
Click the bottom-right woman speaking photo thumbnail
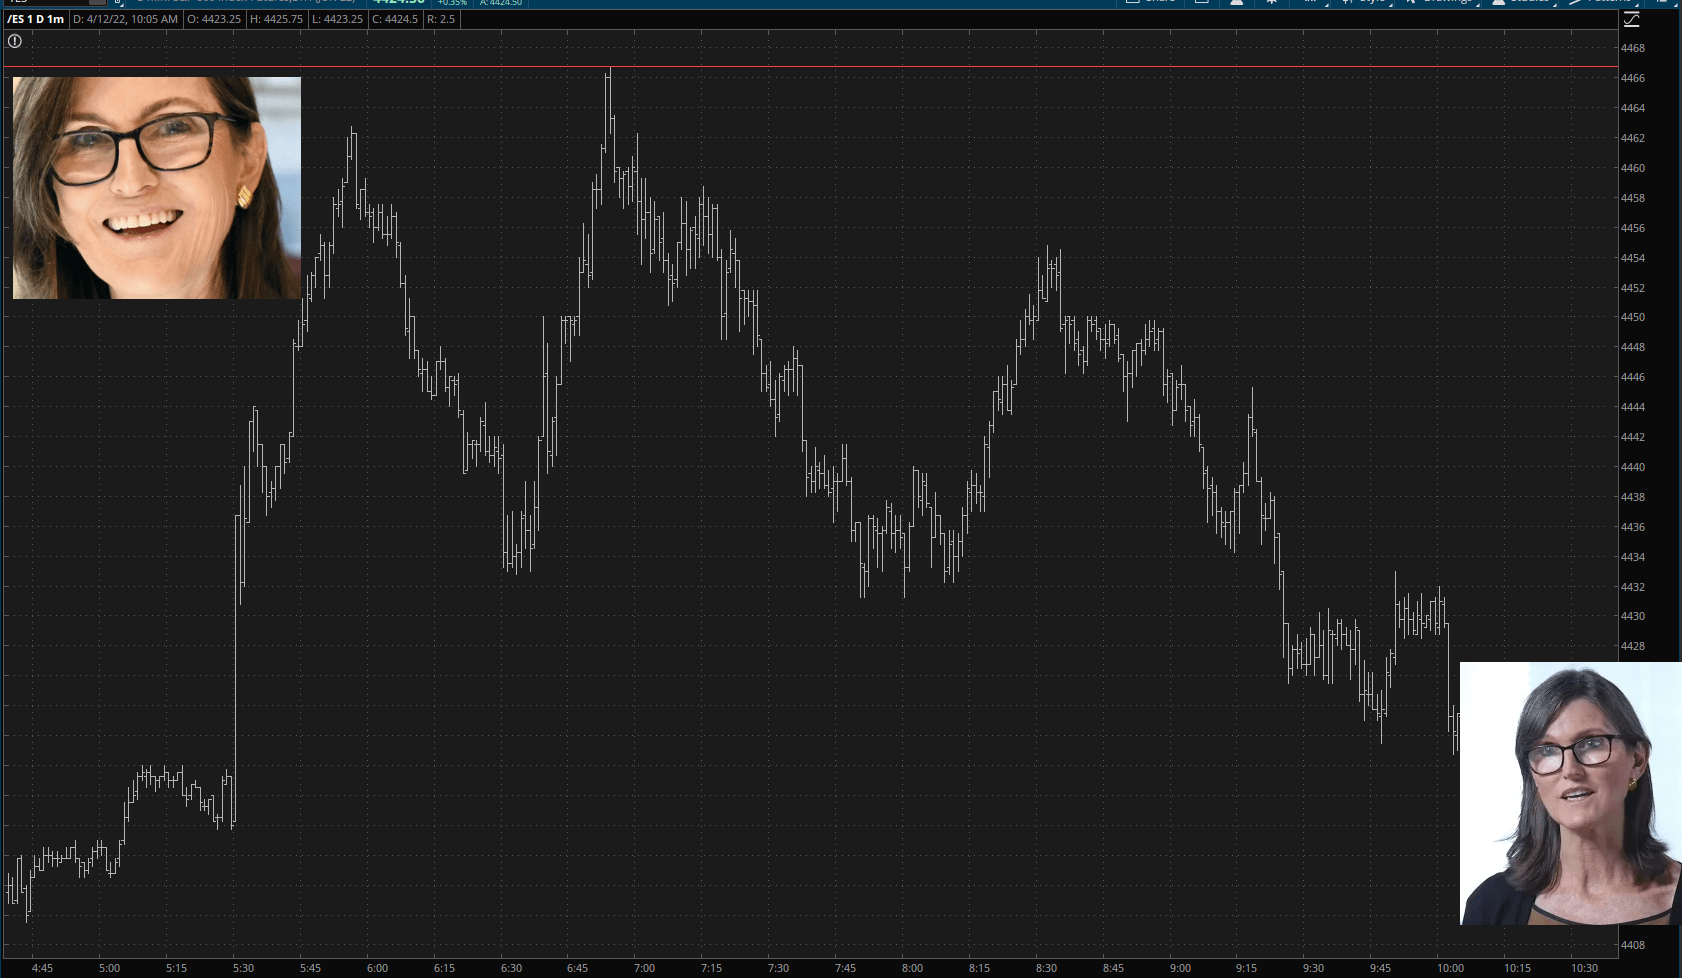click(1570, 793)
